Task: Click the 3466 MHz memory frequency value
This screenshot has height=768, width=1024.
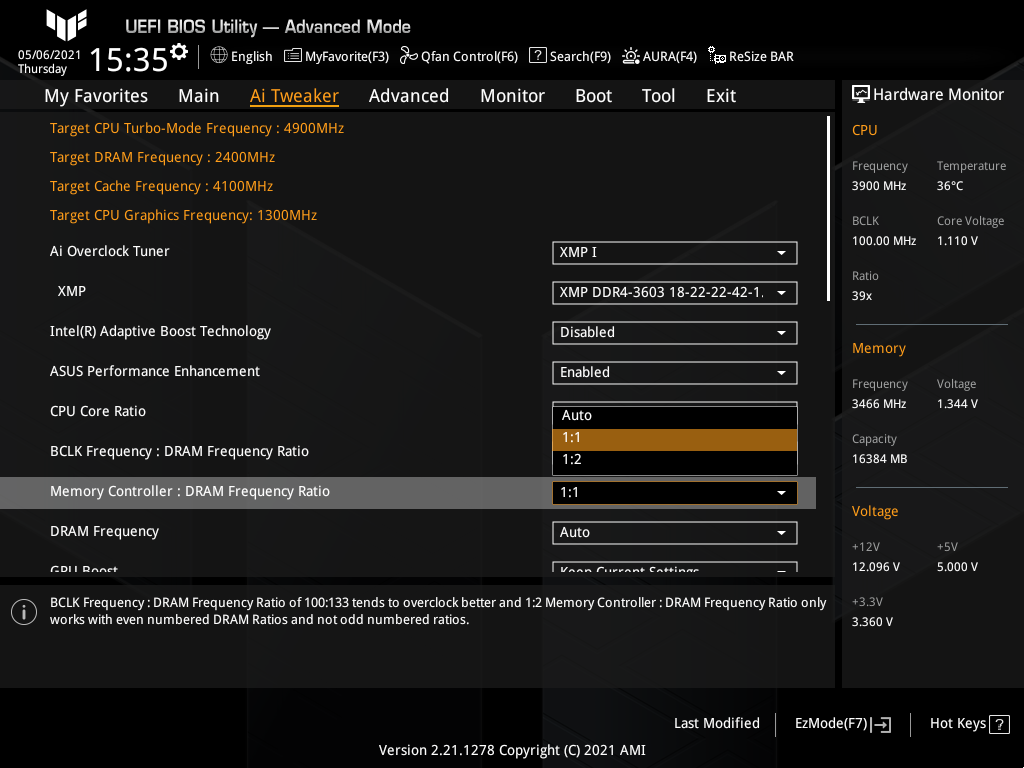Action: pyautogui.click(x=878, y=404)
